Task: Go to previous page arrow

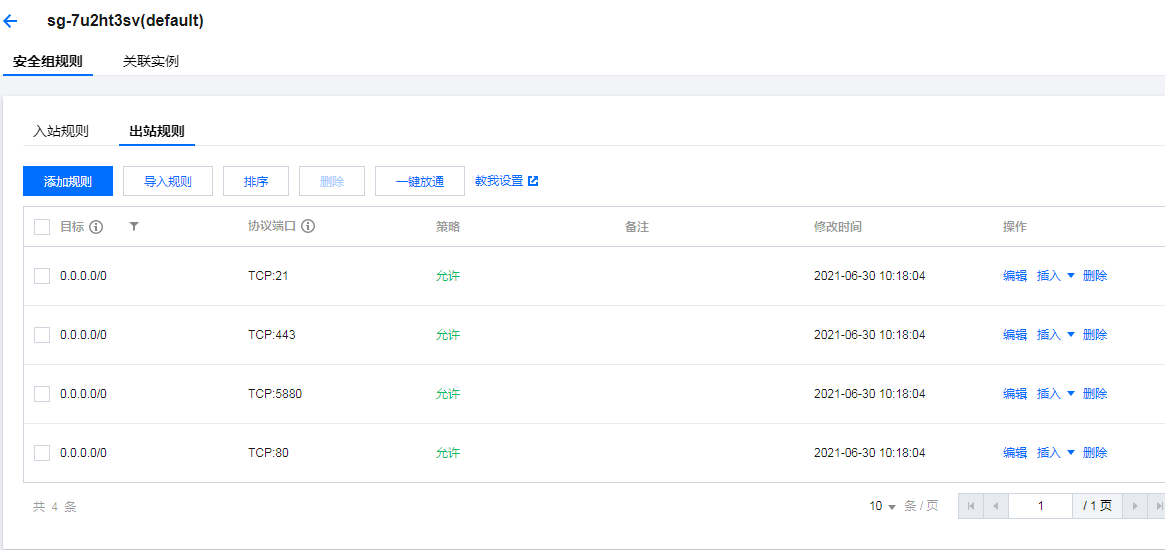Action: [x=995, y=506]
